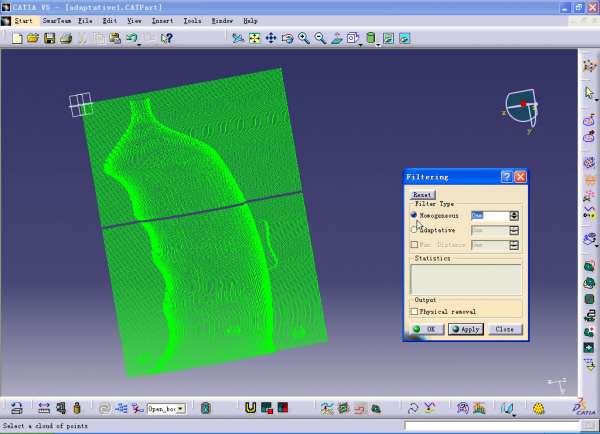Click the Undo arrow icon
This screenshot has width=600, height=434.
[132, 38]
